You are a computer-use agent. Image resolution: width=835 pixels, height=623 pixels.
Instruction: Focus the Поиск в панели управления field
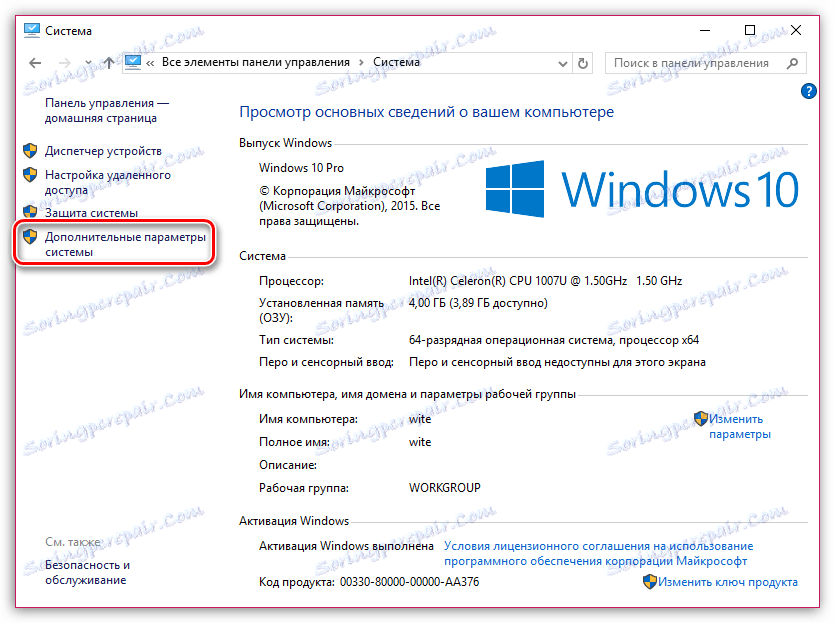coord(706,63)
